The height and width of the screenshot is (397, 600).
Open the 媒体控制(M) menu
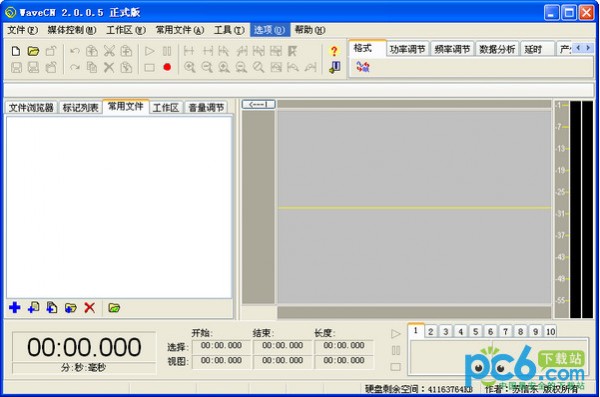[x=72, y=30]
